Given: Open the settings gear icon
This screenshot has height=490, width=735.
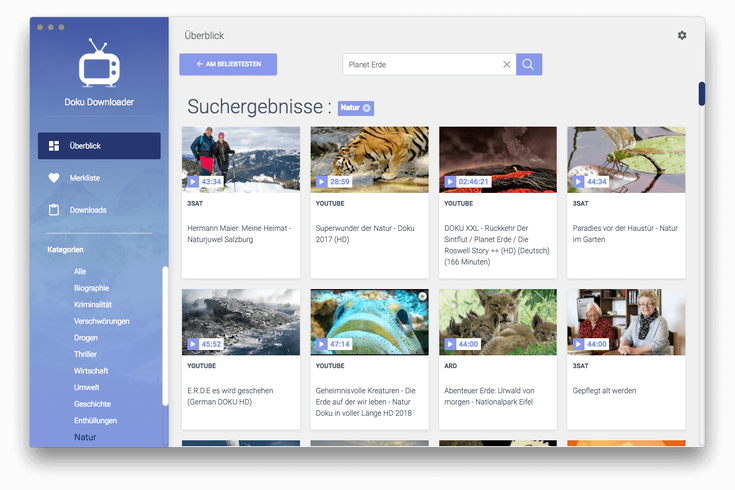Looking at the screenshot, I should (x=682, y=35).
